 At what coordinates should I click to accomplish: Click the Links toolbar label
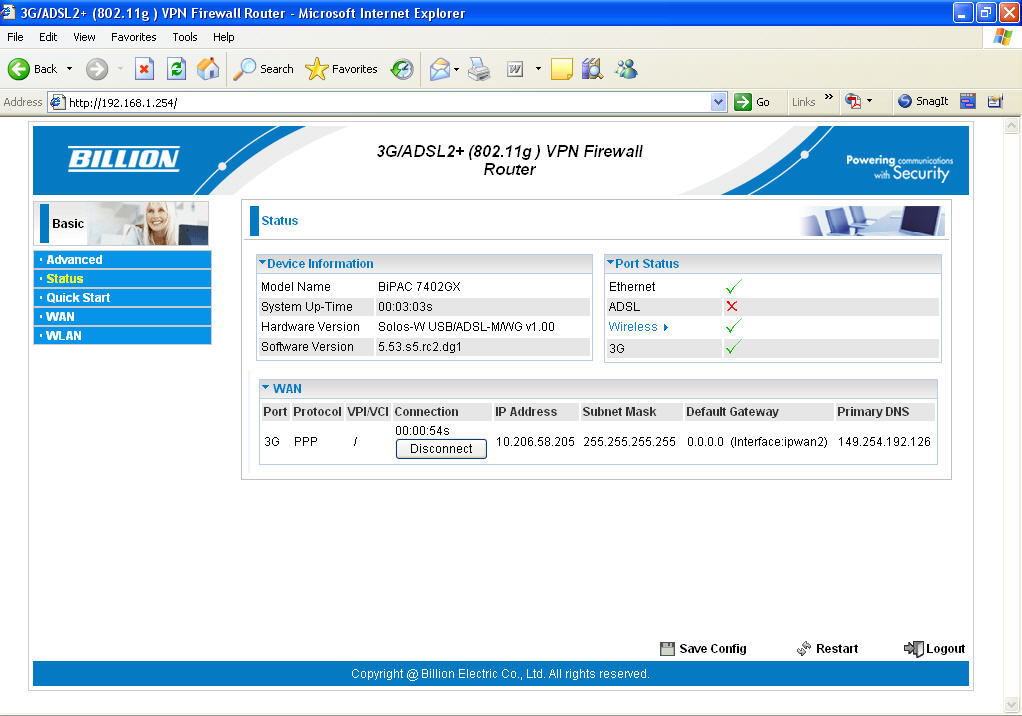(804, 102)
